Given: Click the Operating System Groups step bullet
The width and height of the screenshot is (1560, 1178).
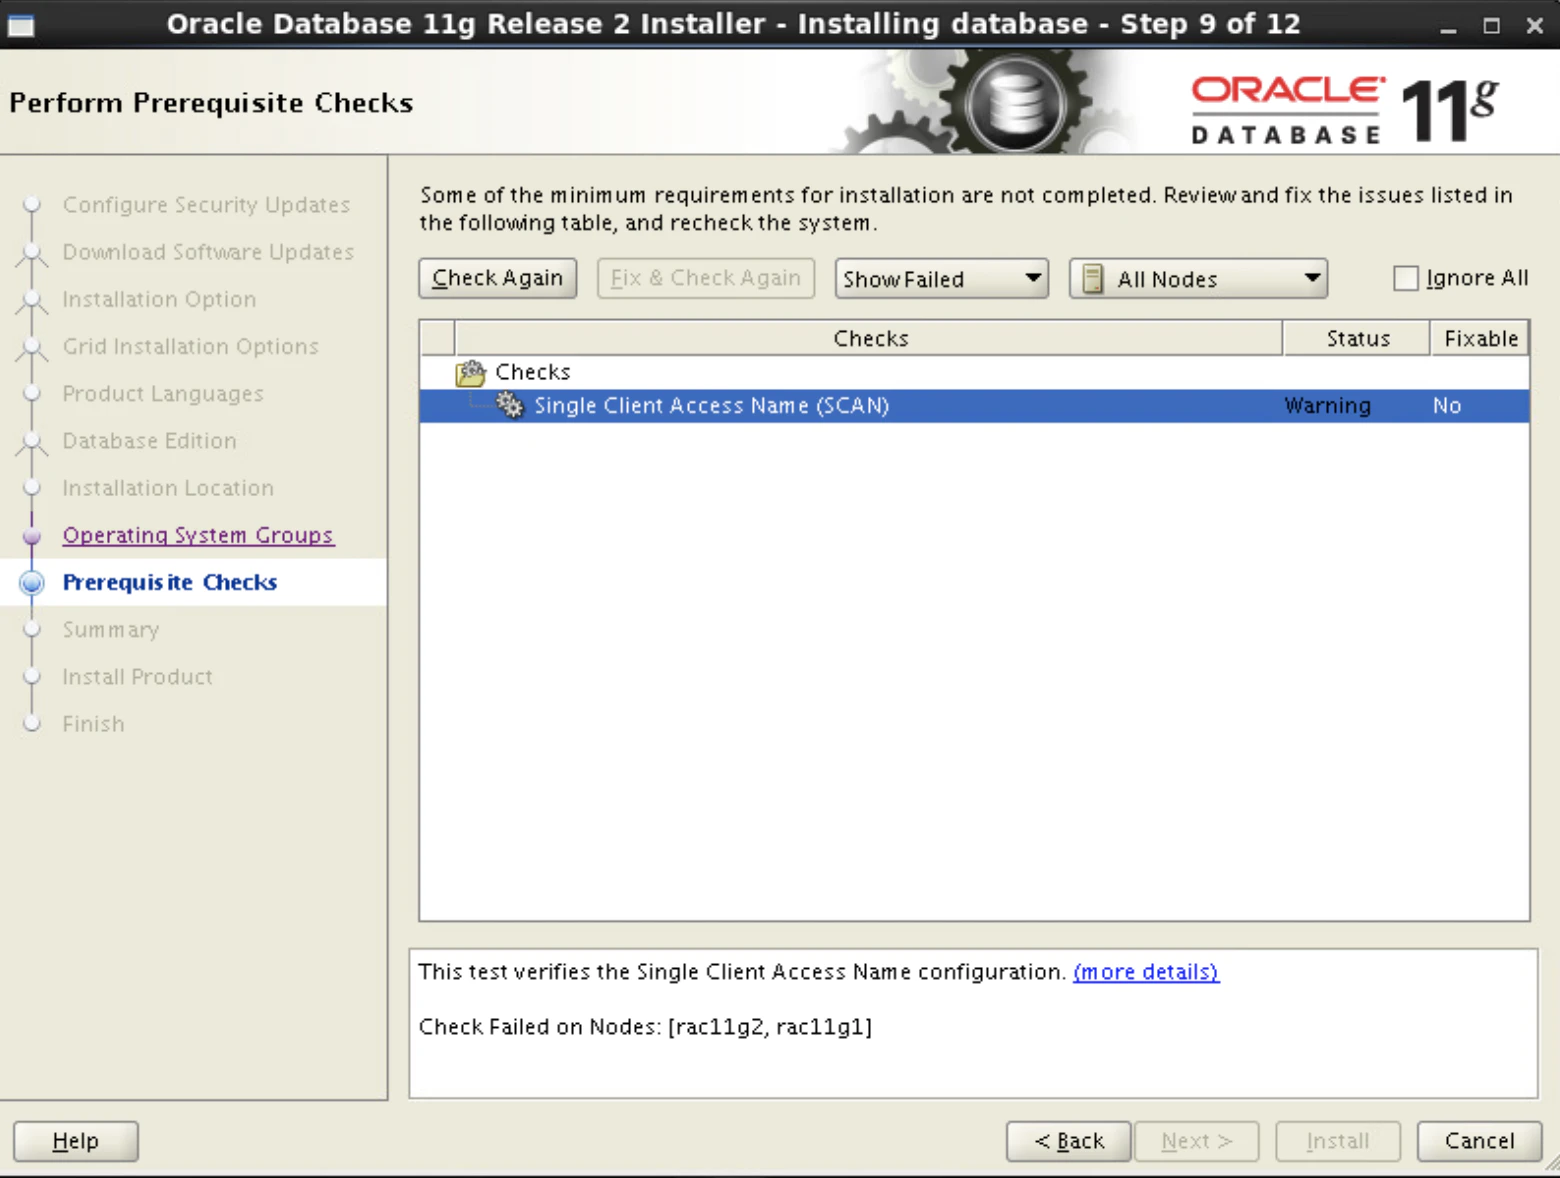Looking at the screenshot, I should pos(32,536).
